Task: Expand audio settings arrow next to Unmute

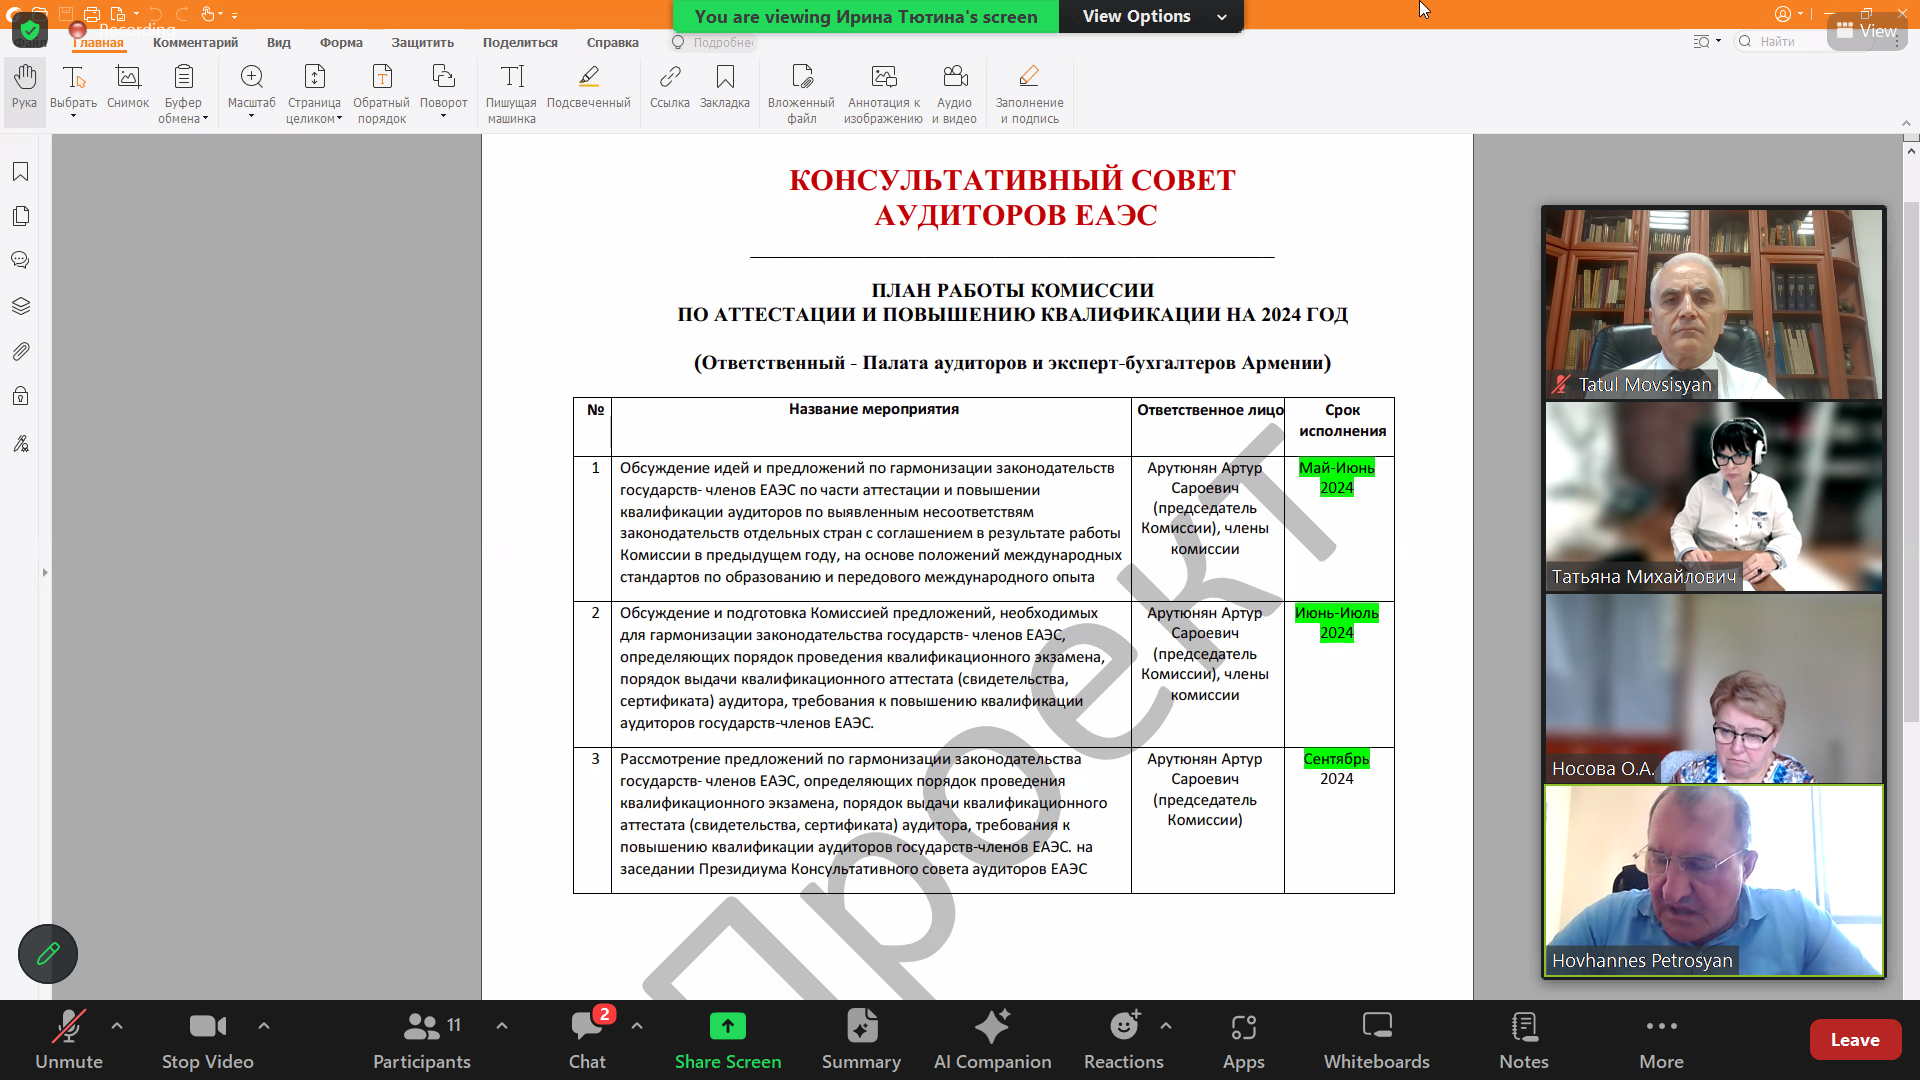Action: 117,1026
